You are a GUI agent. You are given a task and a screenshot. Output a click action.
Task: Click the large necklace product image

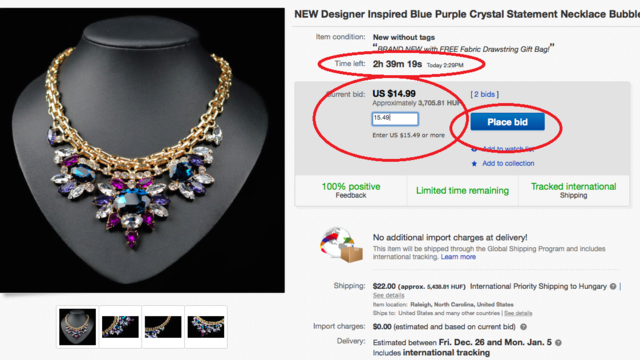(x=142, y=150)
